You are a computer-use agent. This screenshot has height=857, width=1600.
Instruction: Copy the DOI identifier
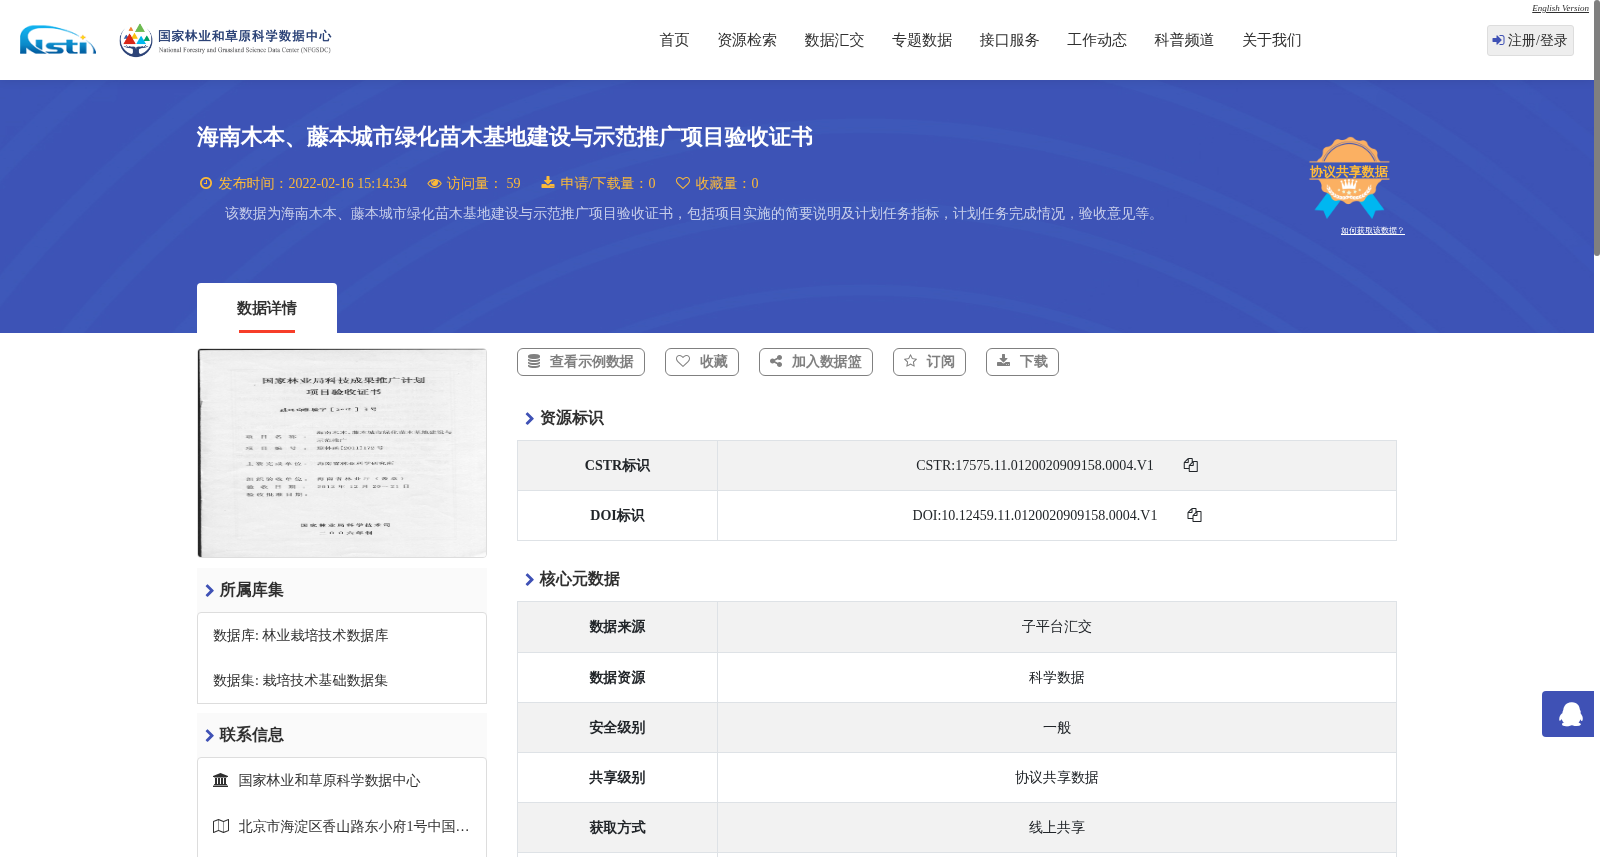click(x=1194, y=515)
